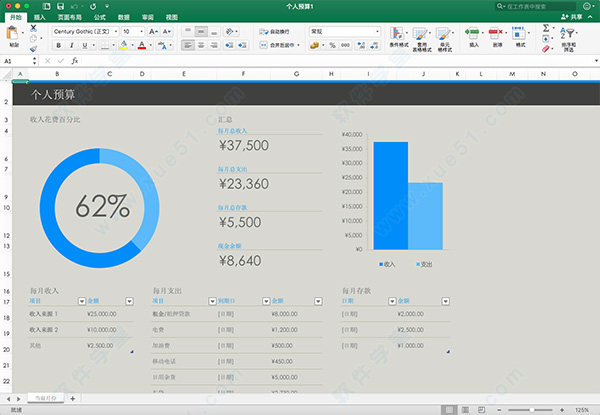Toggle wrap text (自动换行)

279,32
